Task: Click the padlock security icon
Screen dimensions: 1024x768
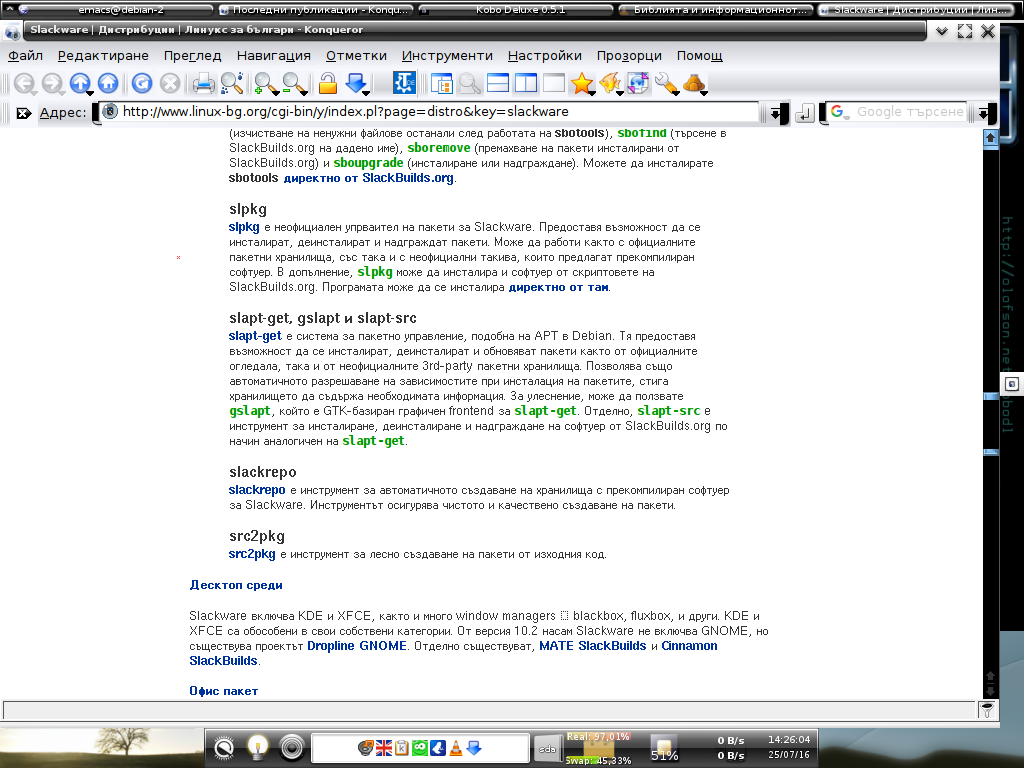Action: (x=328, y=84)
